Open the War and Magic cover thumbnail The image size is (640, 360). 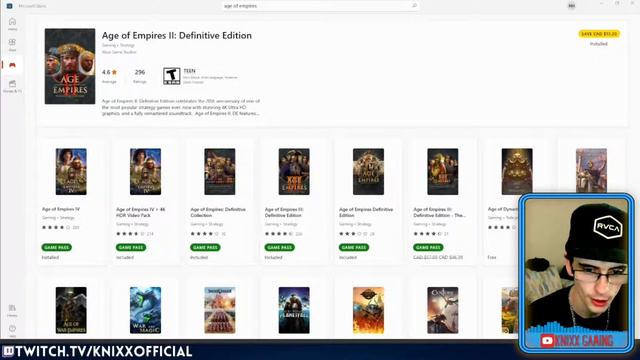click(x=145, y=310)
